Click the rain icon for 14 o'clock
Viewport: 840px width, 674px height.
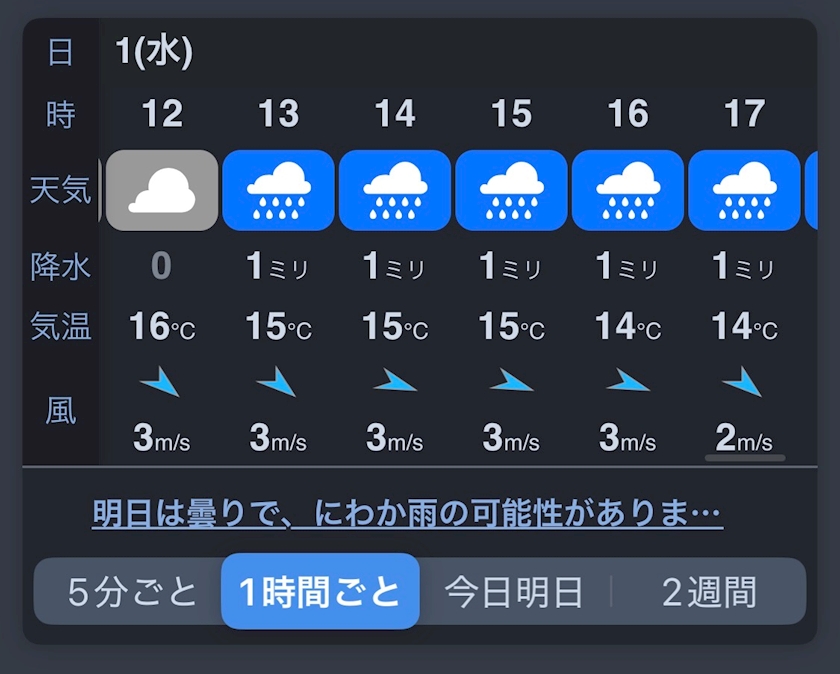[x=395, y=190]
